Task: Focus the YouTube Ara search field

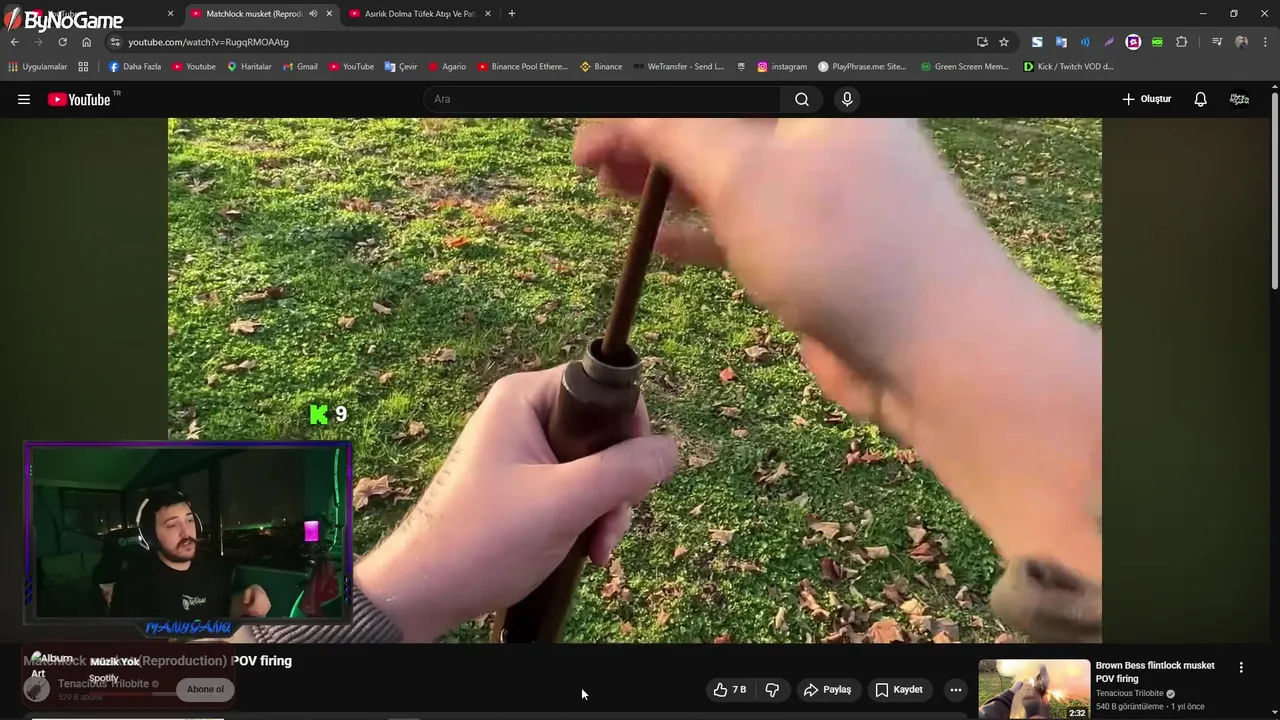Action: click(602, 99)
